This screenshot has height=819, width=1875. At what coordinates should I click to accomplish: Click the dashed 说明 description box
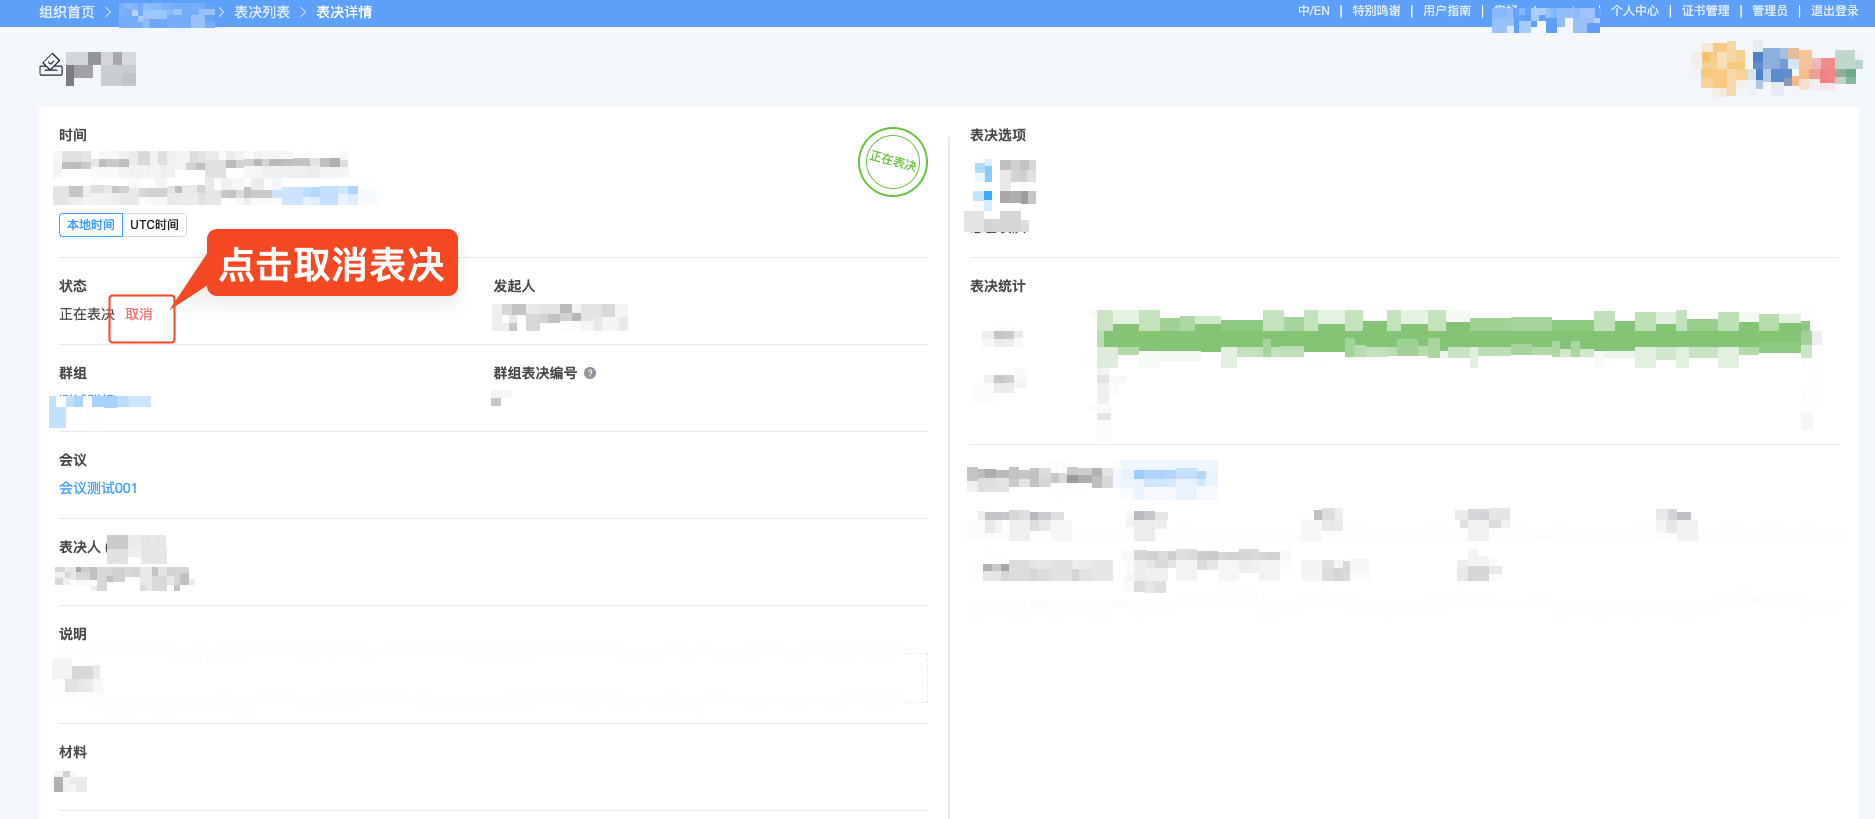click(492, 678)
